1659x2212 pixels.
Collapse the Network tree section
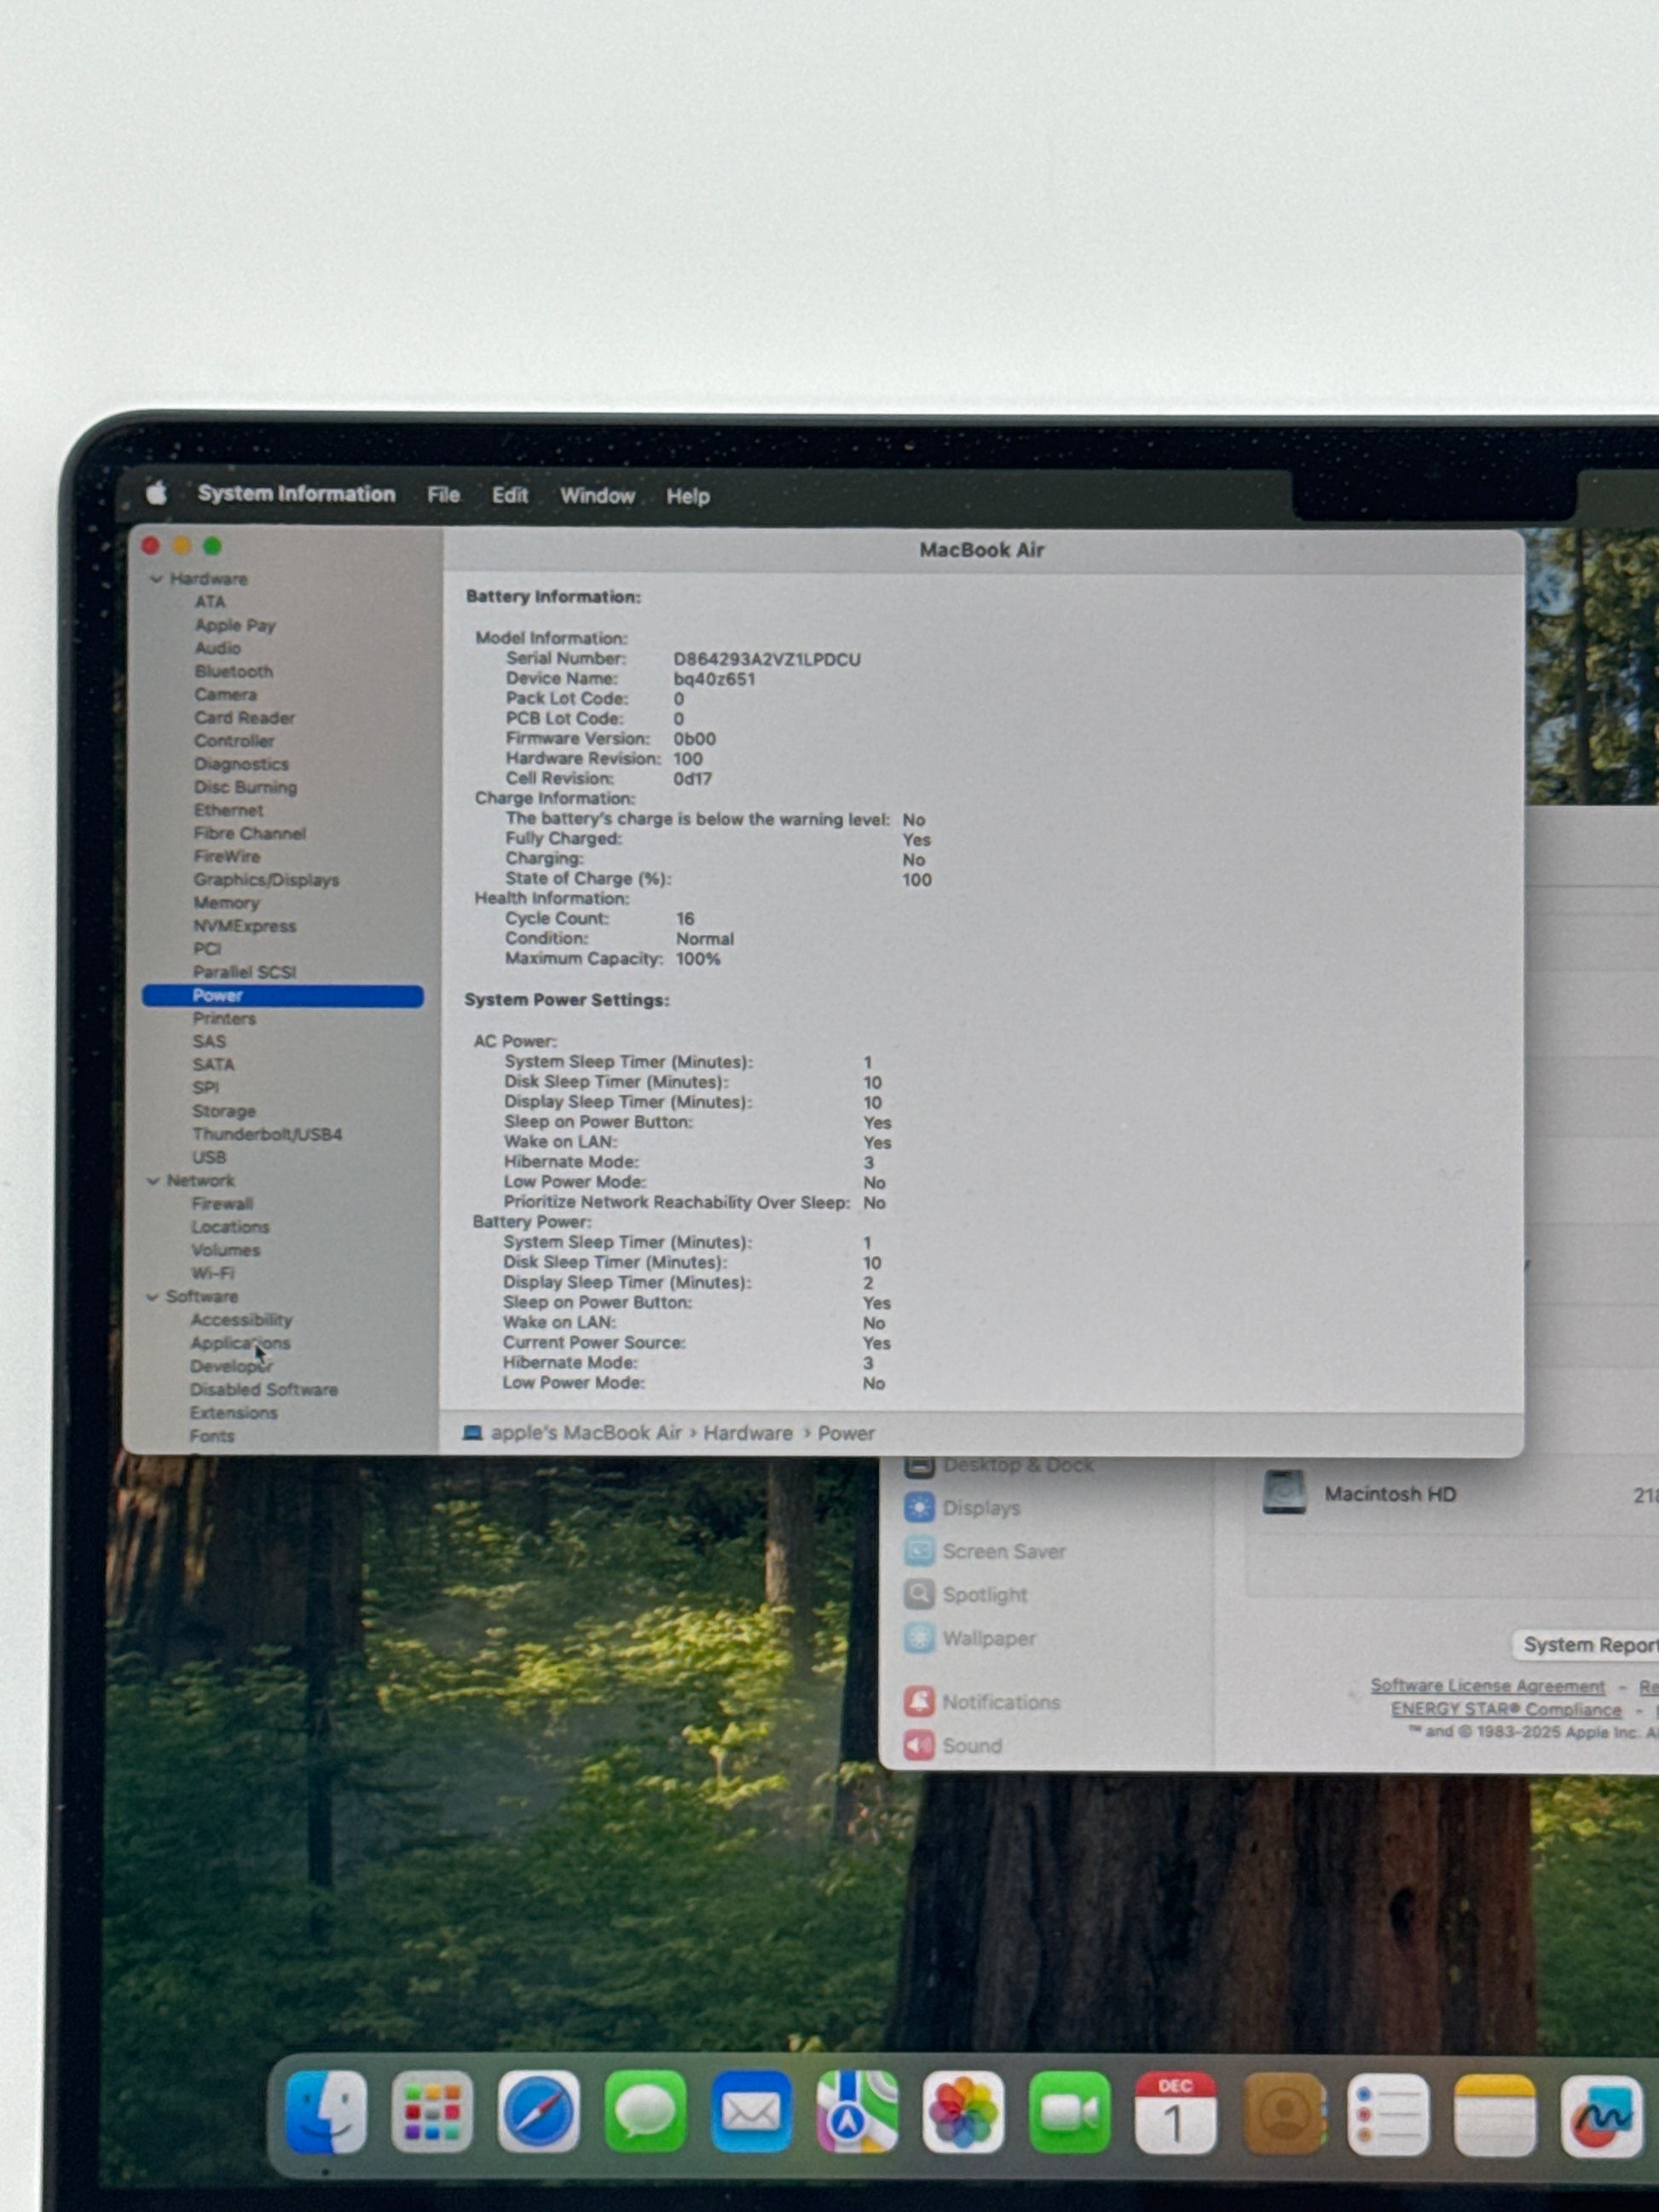point(153,1181)
